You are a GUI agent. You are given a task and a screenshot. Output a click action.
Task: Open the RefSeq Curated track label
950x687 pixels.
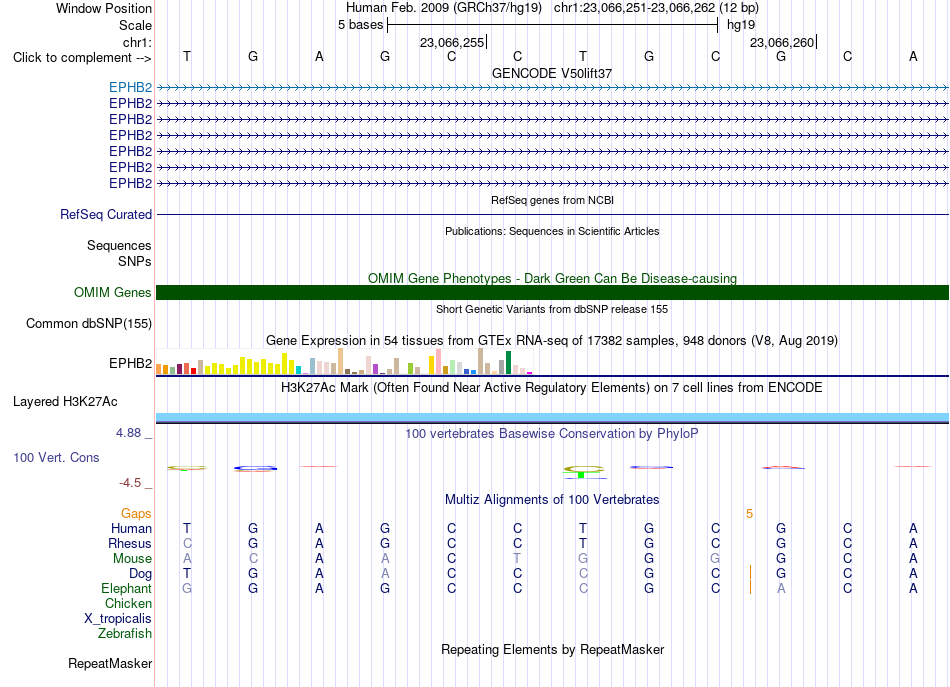tap(106, 214)
